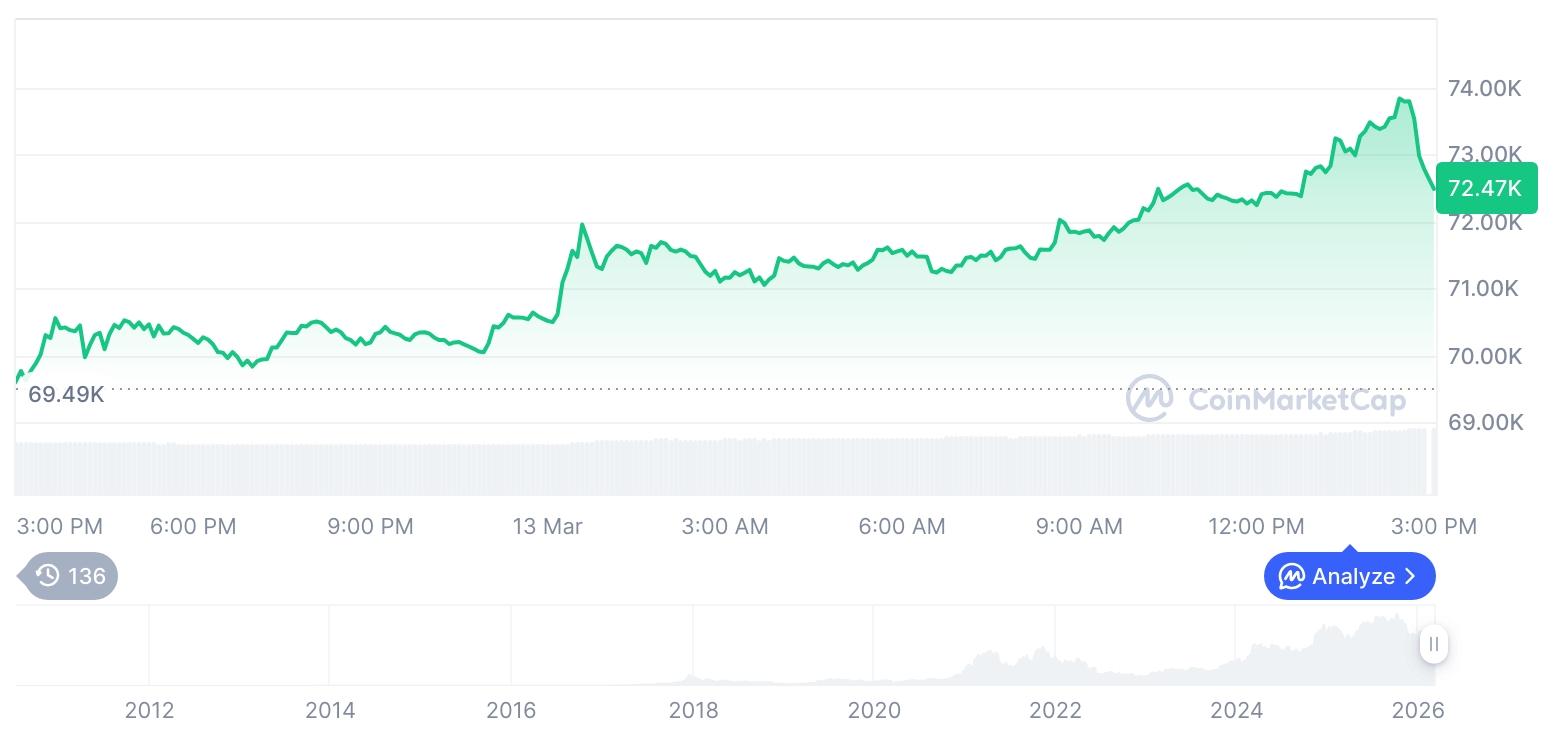Click the CoinMarketCap watermark text
This screenshot has width=1566, height=732.
[x=1297, y=400]
